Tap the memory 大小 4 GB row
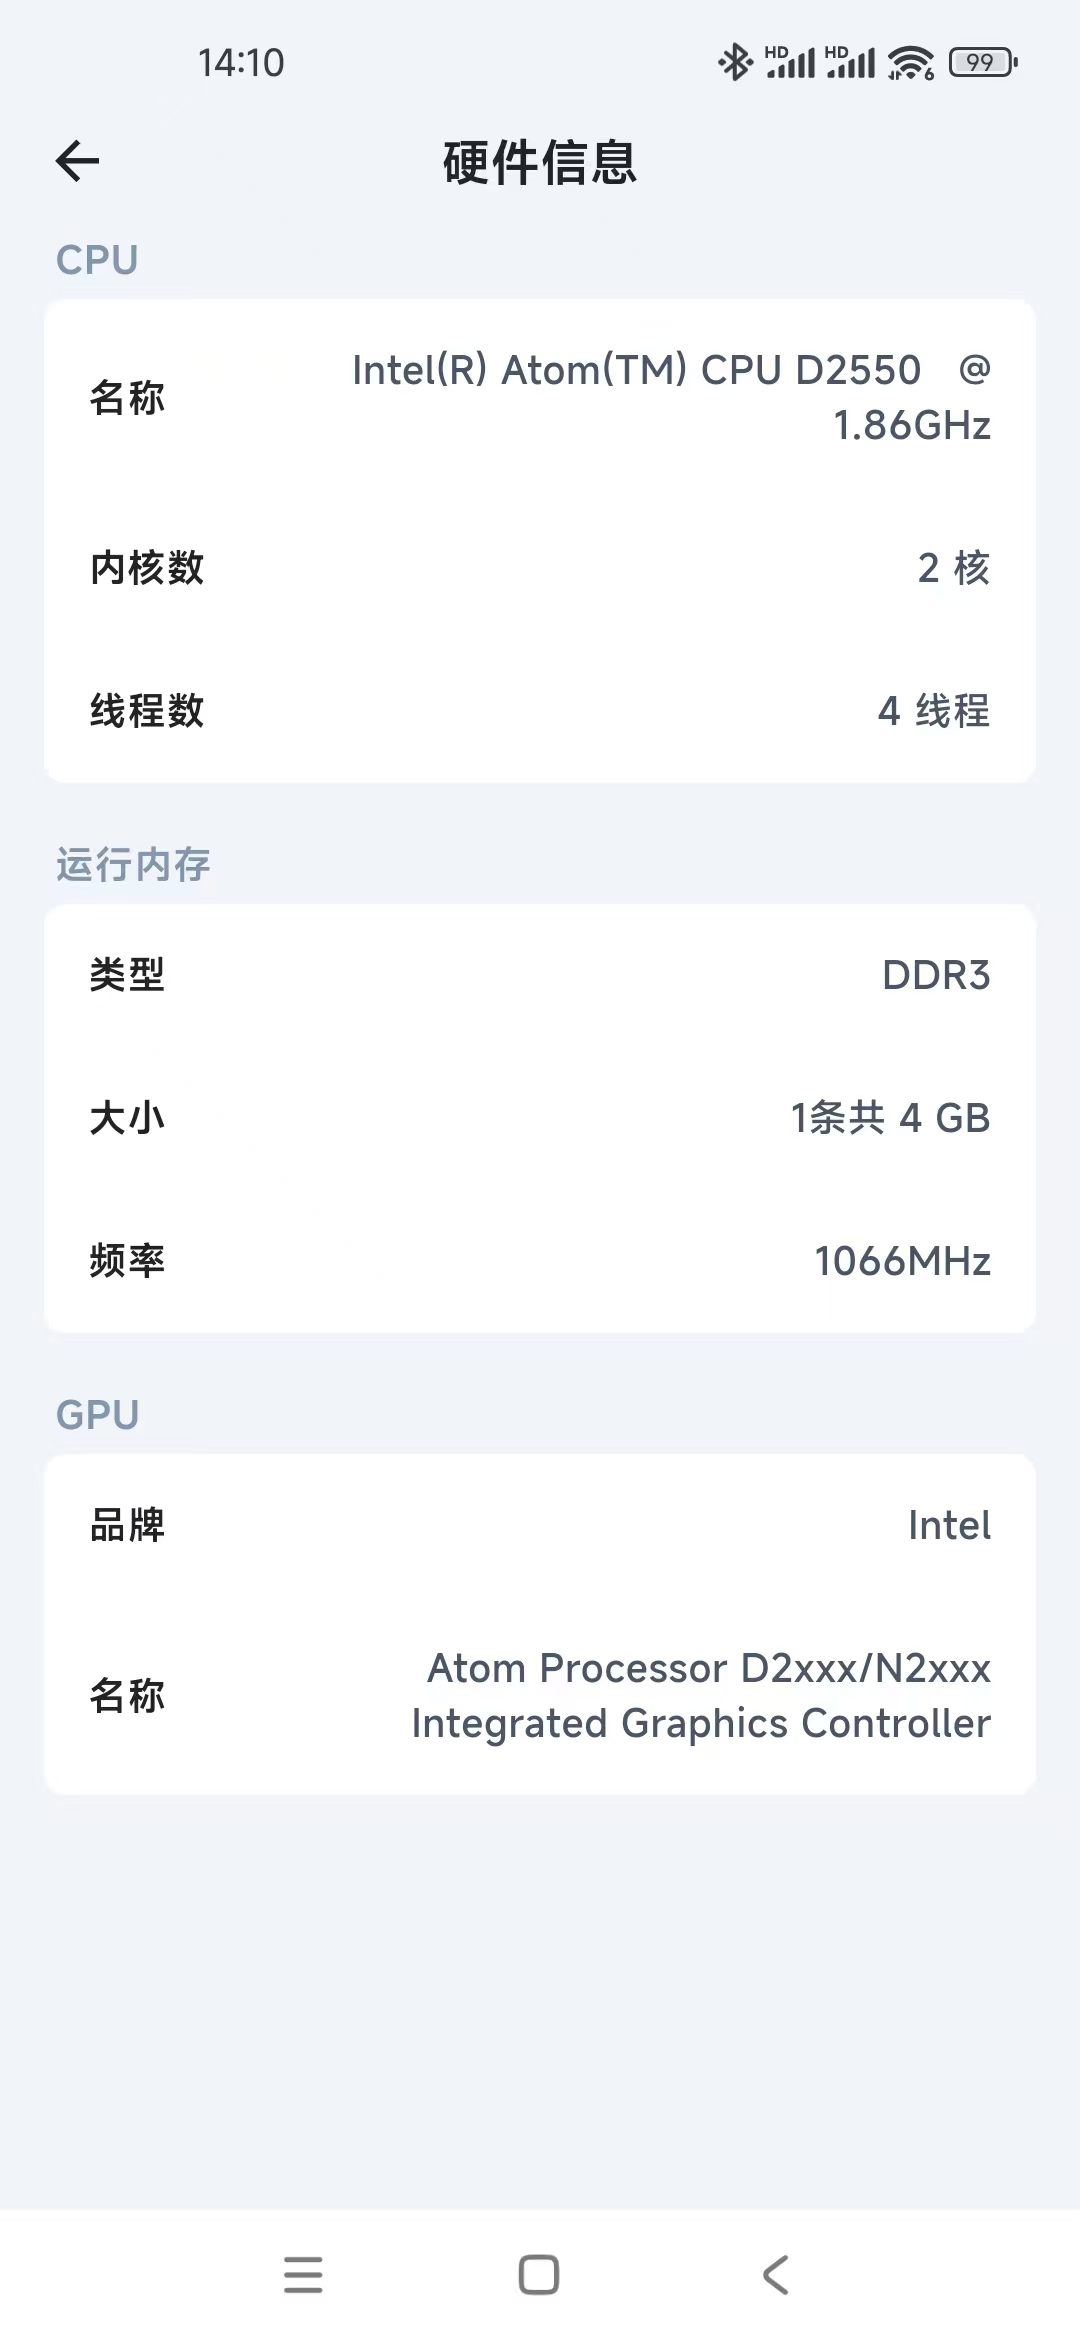The width and height of the screenshot is (1080, 2340). pos(540,1118)
